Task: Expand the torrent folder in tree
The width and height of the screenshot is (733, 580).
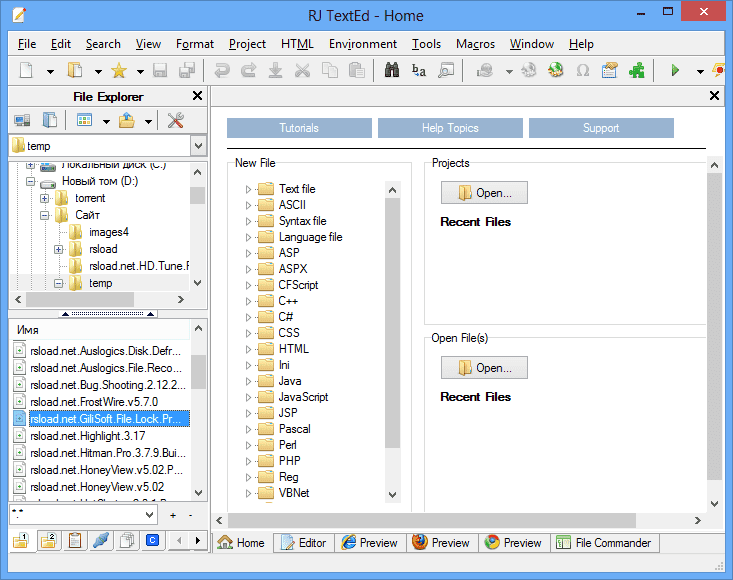Action: click(x=45, y=198)
